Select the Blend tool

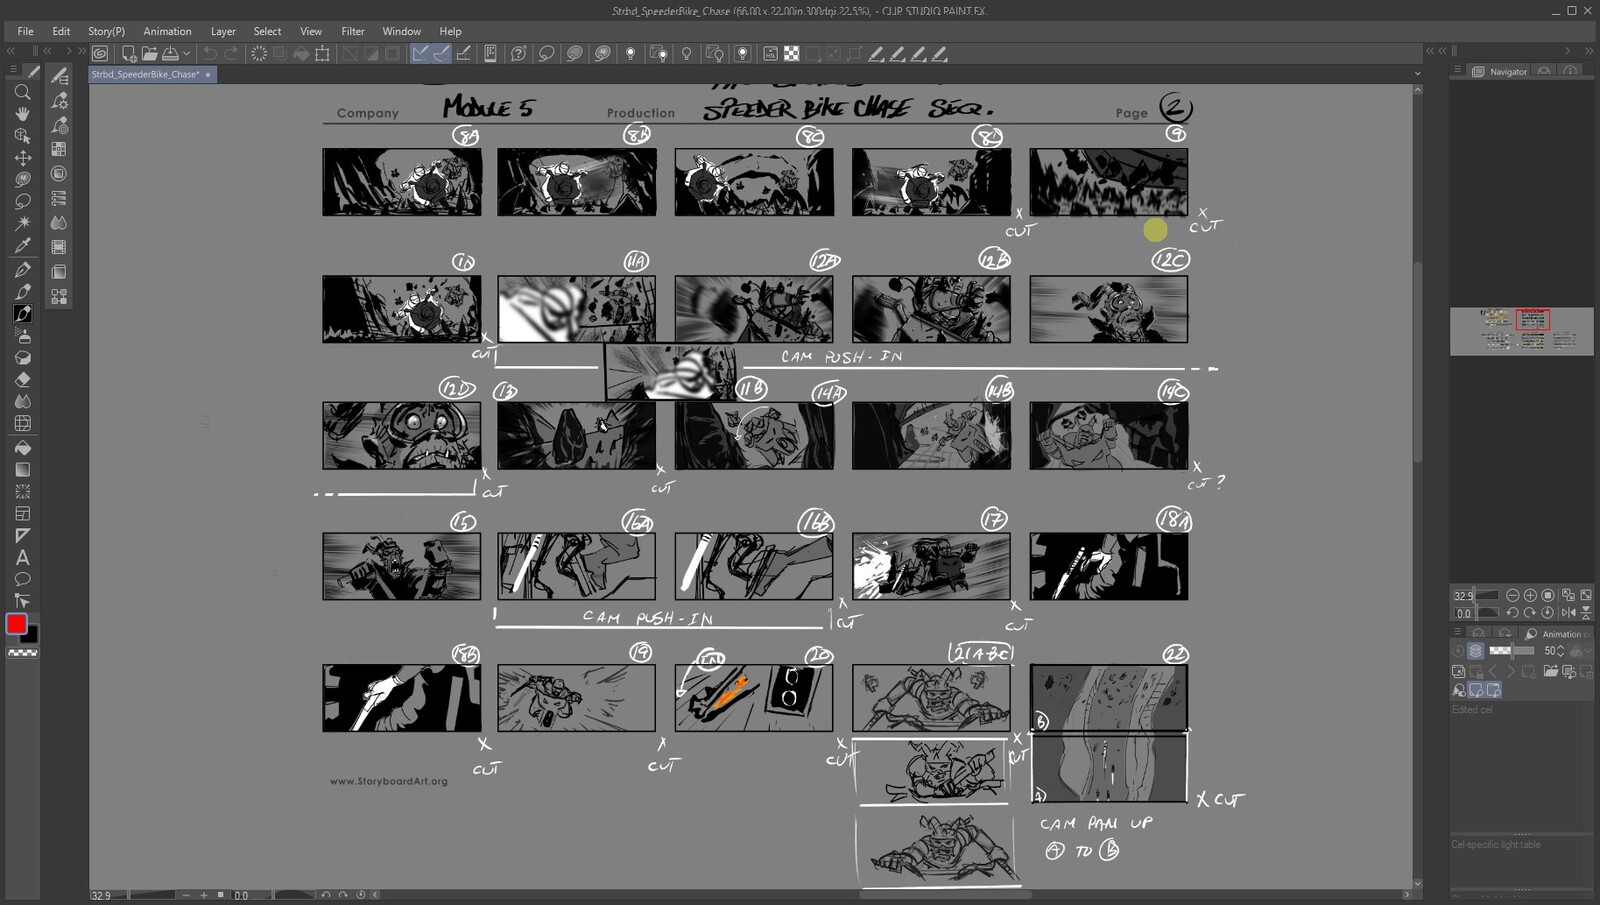22,402
